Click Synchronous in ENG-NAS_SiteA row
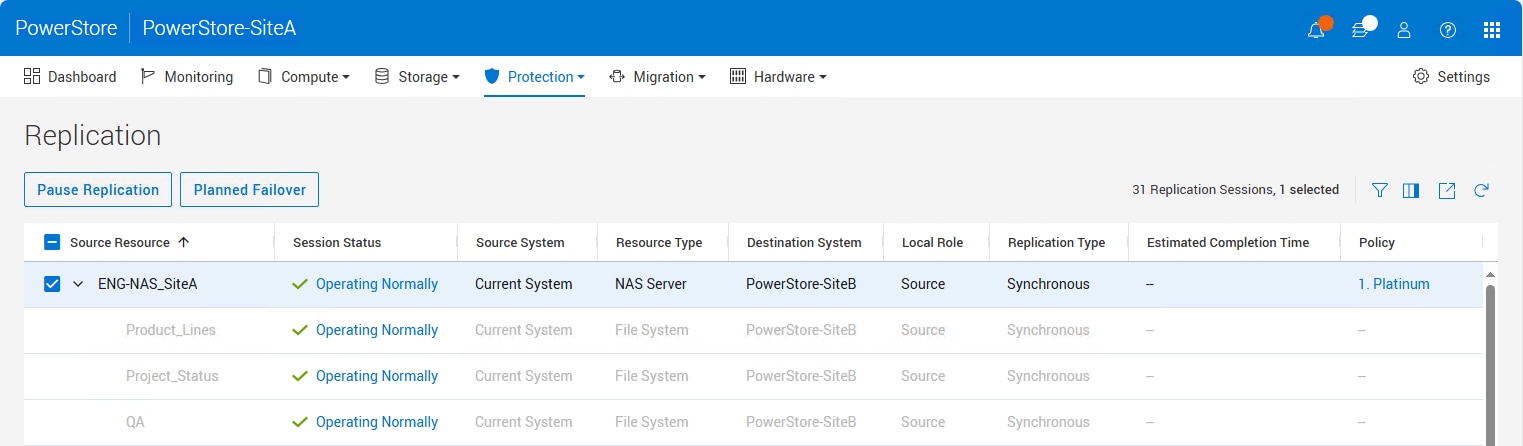 click(1048, 284)
